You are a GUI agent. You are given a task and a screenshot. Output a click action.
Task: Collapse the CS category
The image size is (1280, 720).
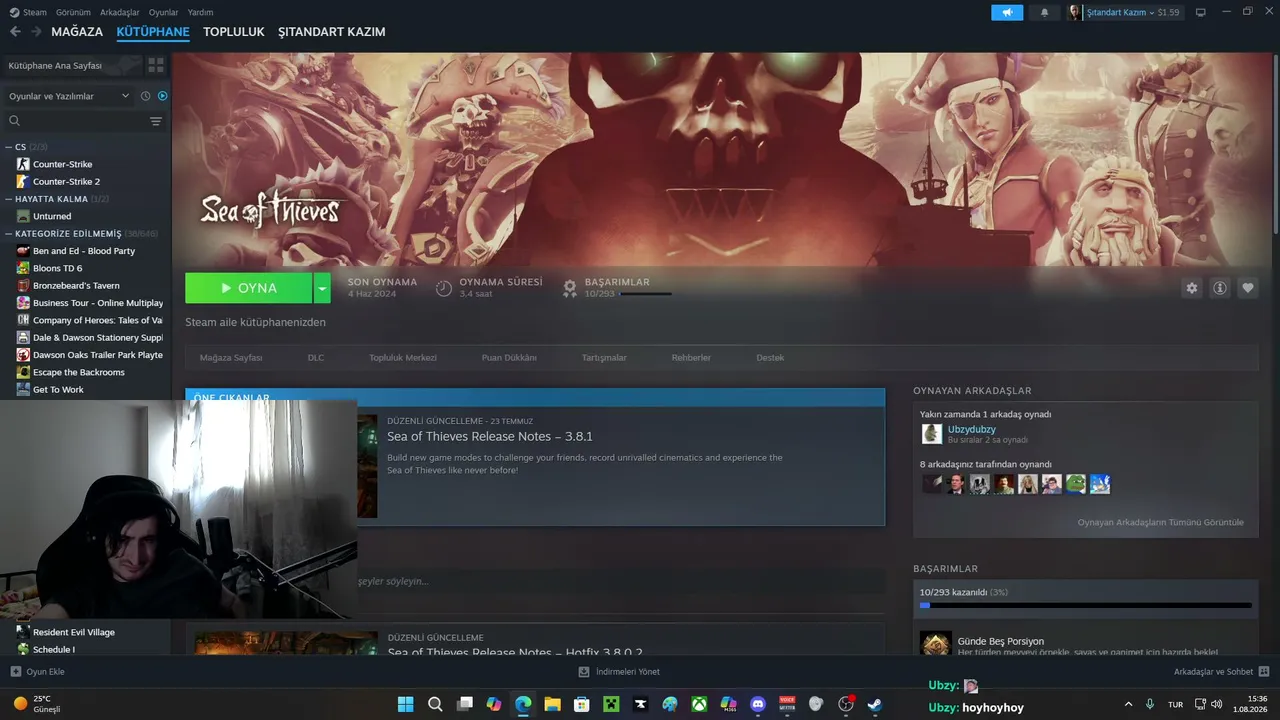pyautogui.click(x=9, y=147)
